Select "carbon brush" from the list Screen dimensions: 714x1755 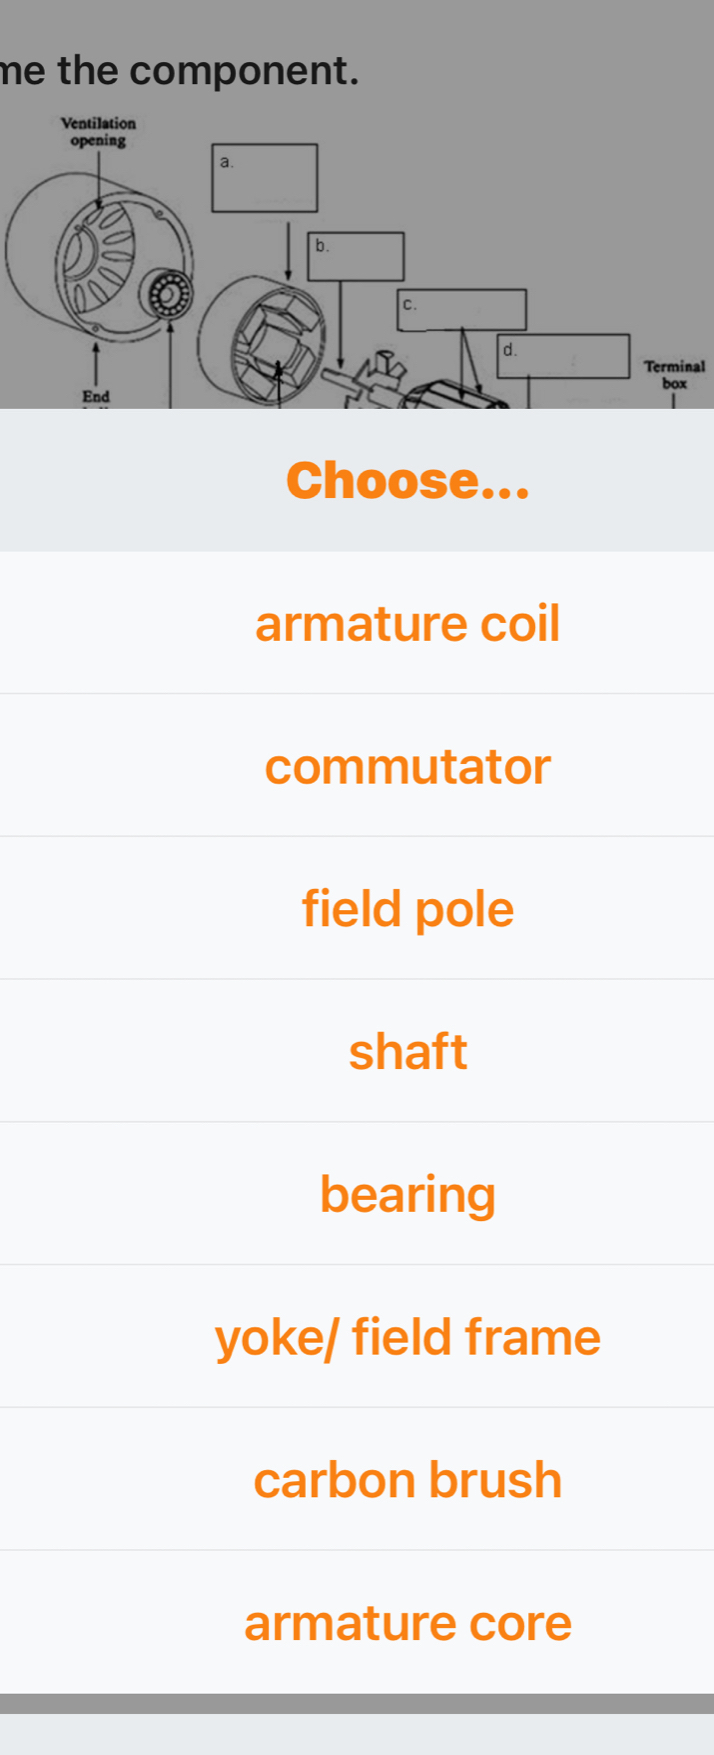click(x=407, y=1480)
